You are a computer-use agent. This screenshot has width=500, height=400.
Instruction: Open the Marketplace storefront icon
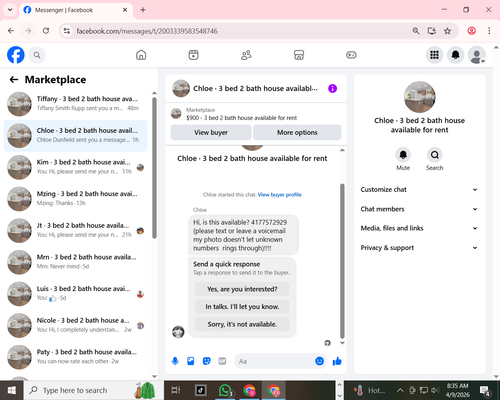click(299, 55)
